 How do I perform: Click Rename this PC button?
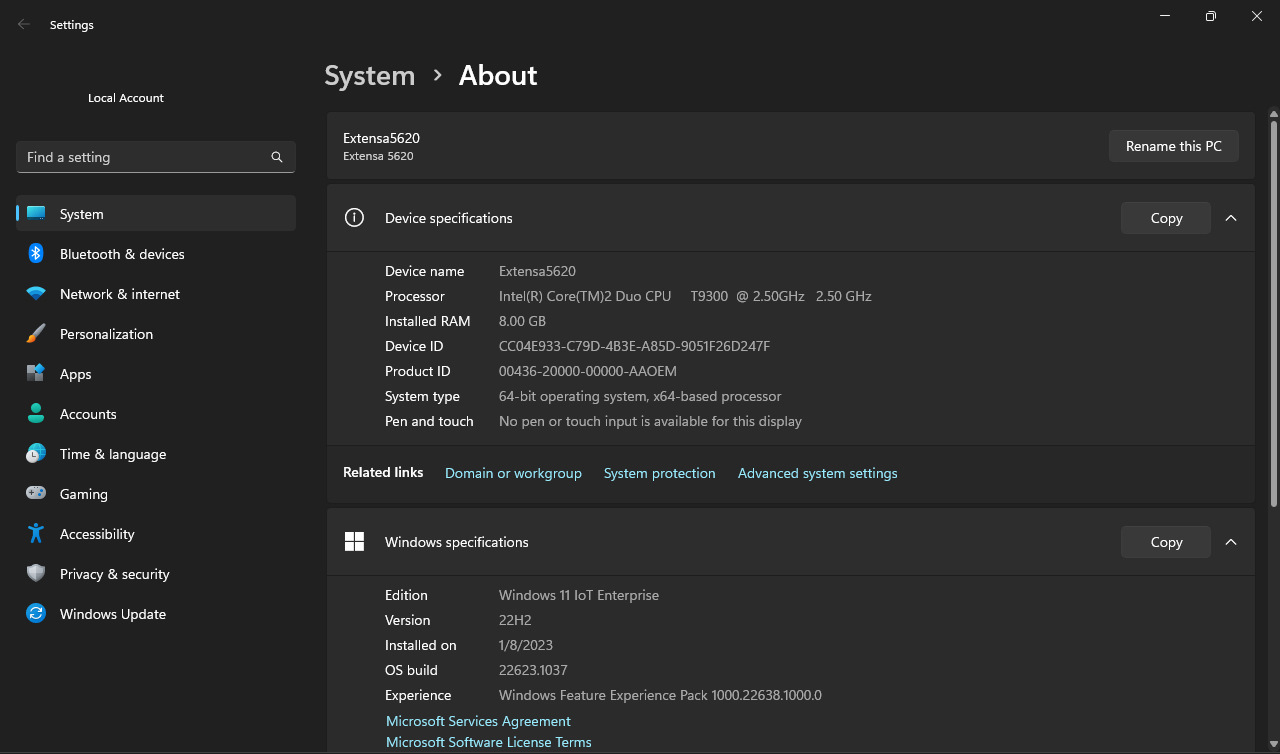pos(1173,146)
